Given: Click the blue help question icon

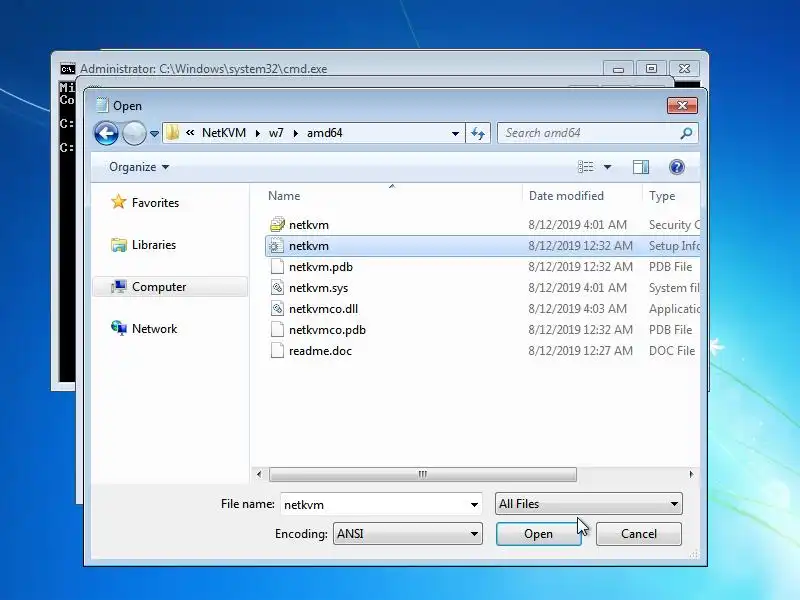Looking at the screenshot, I should click(x=677, y=167).
